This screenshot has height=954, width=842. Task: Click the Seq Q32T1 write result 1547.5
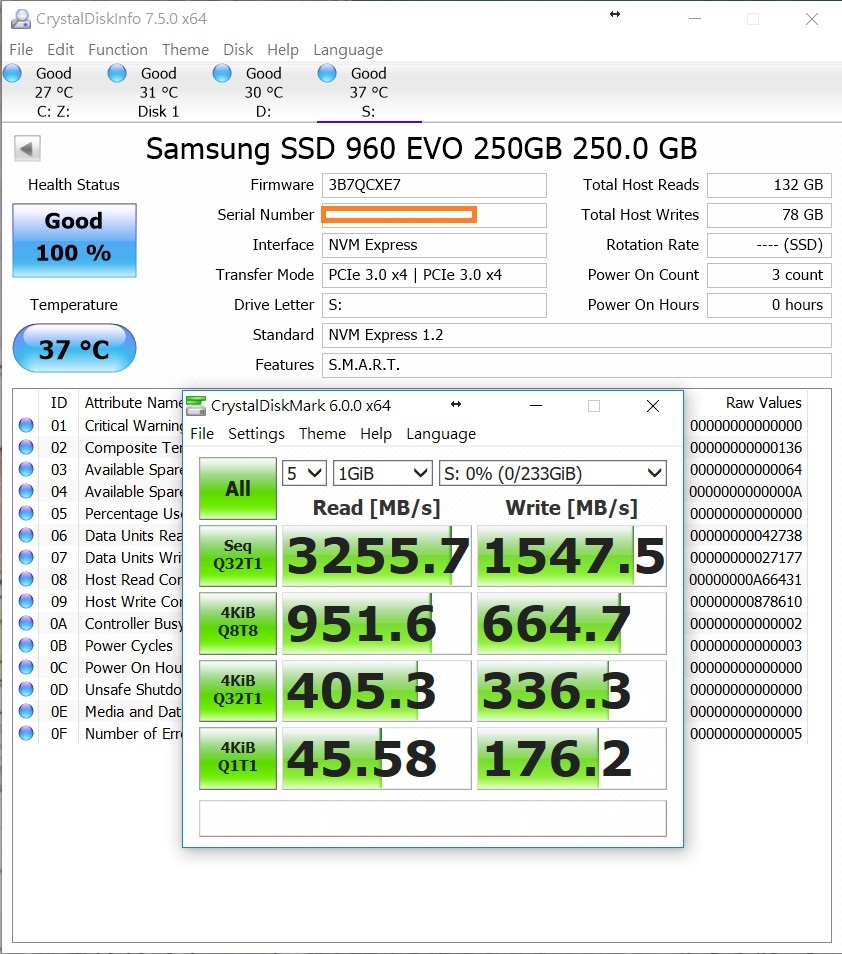[x=572, y=556]
